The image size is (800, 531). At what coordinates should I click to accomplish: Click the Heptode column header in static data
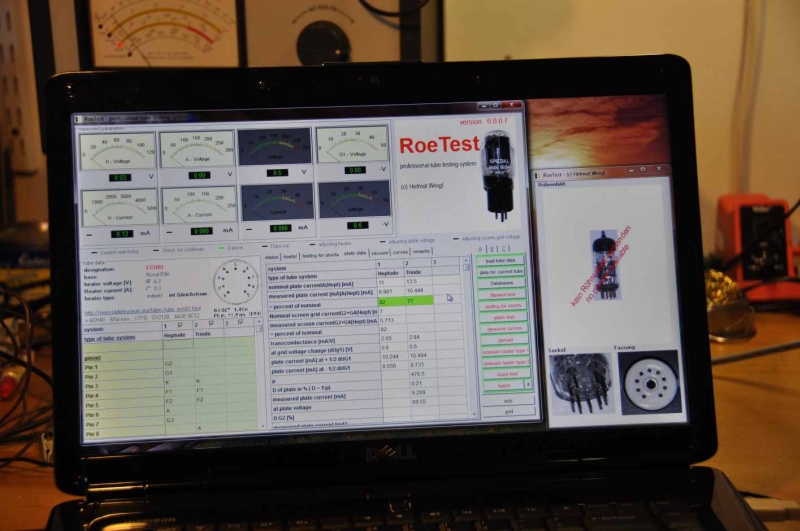(x=388, y=273)
